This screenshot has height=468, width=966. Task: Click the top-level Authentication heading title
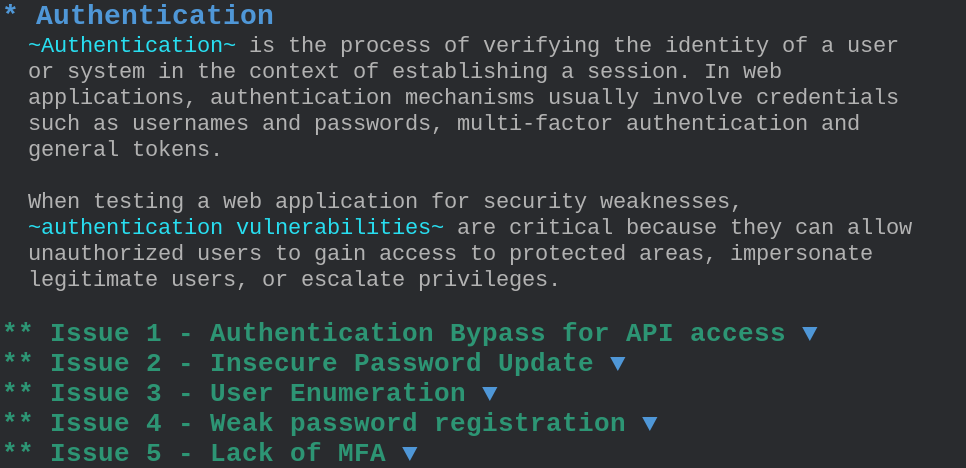tap(154, 16)
